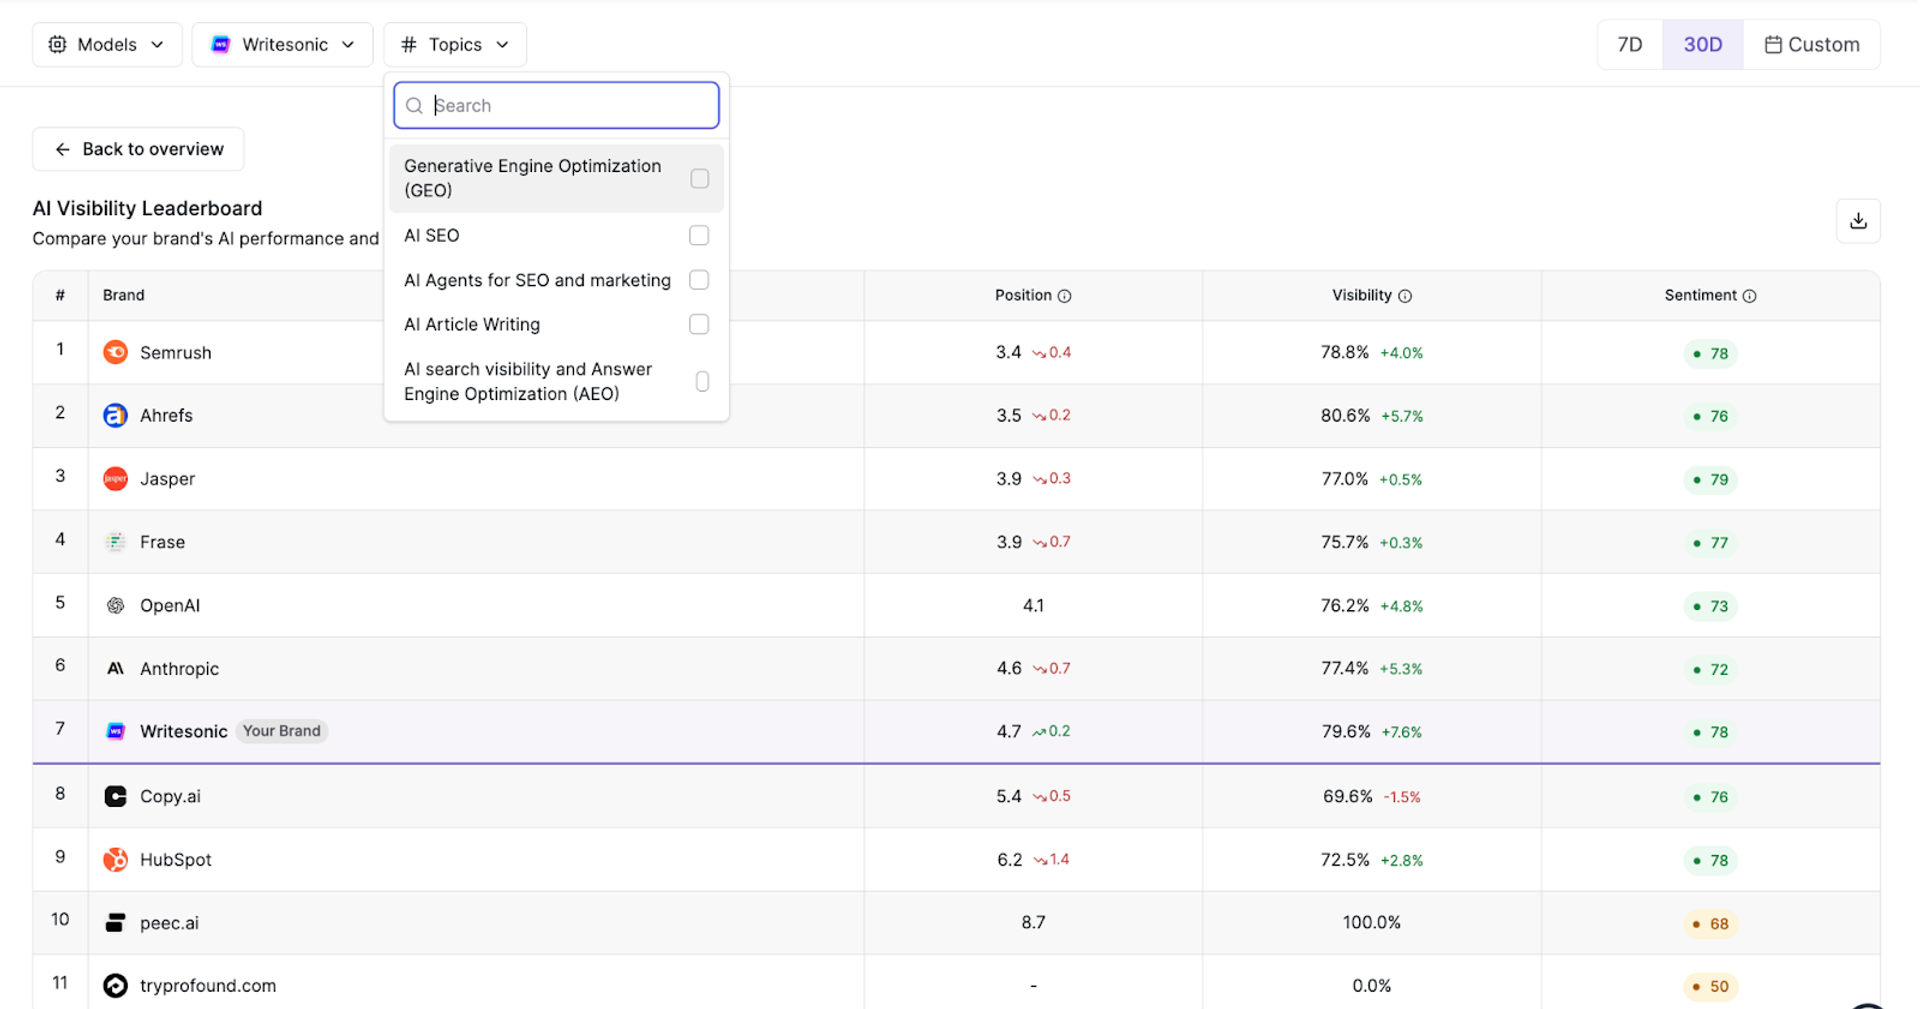
Task: Click the Ahrefs logo icon
Action: (116, 415)
